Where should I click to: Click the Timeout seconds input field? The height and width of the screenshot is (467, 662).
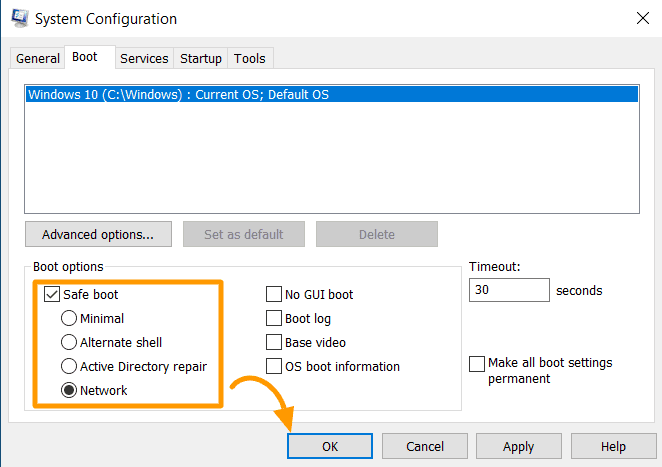509,290
